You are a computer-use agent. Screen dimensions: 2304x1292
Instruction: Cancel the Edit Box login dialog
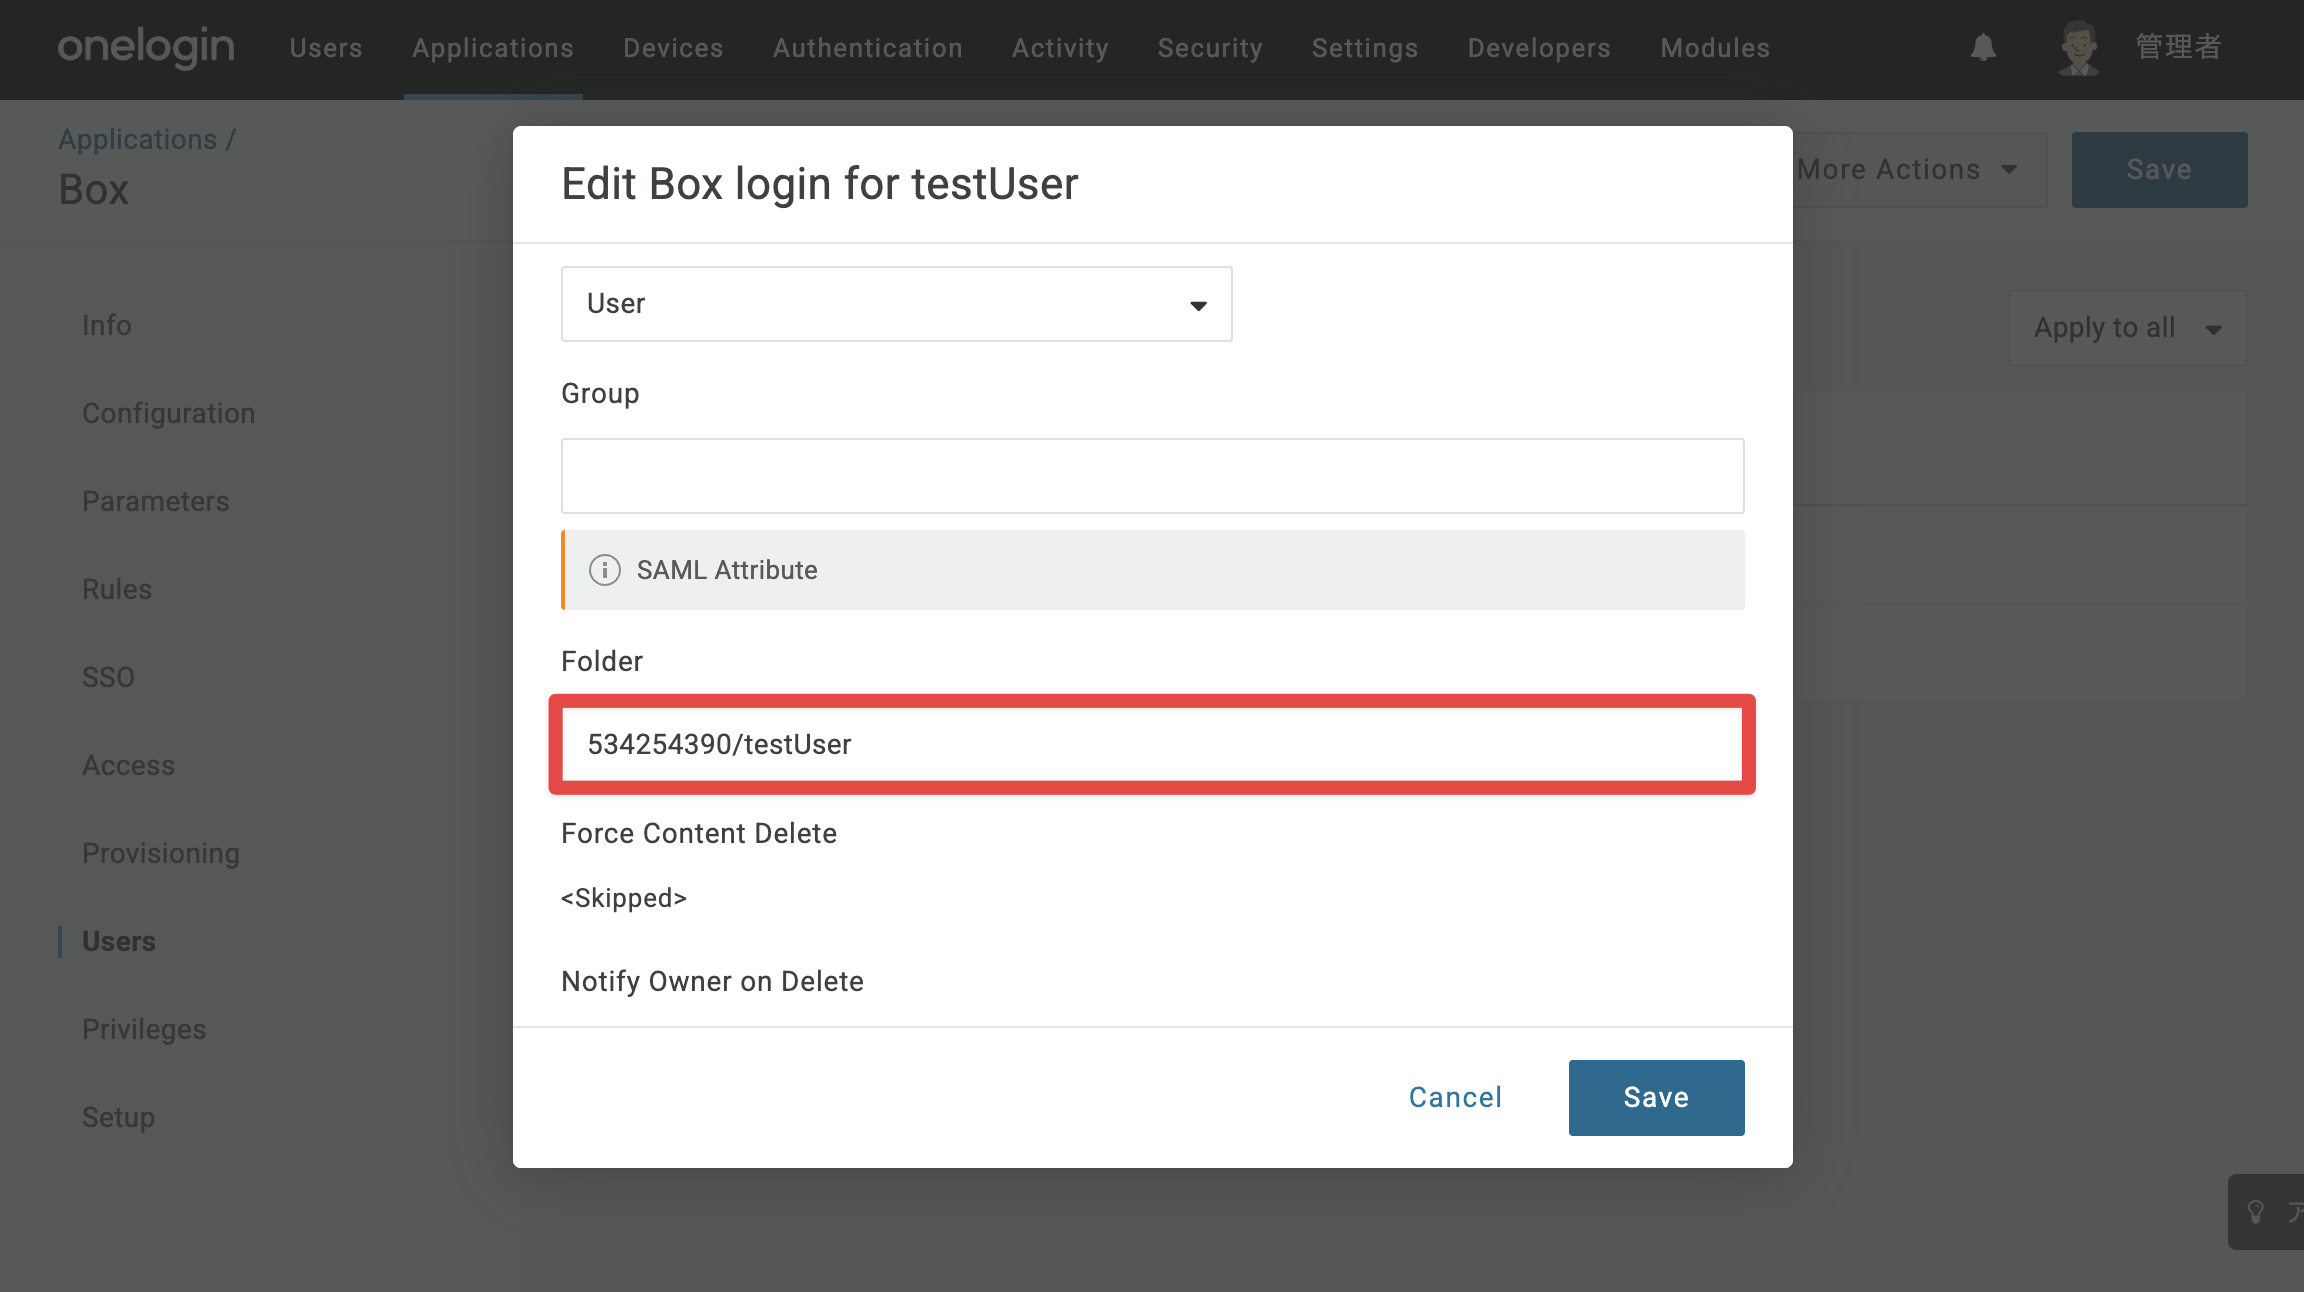pyautogui.click(x=1456, y=1098)
